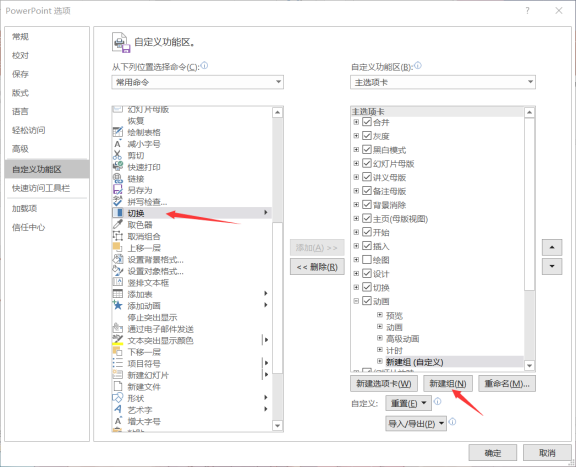This screenshot has width=576, height=467.
Task: Expand the 开始 tab tree node
Action: click(x=356, y=232)
